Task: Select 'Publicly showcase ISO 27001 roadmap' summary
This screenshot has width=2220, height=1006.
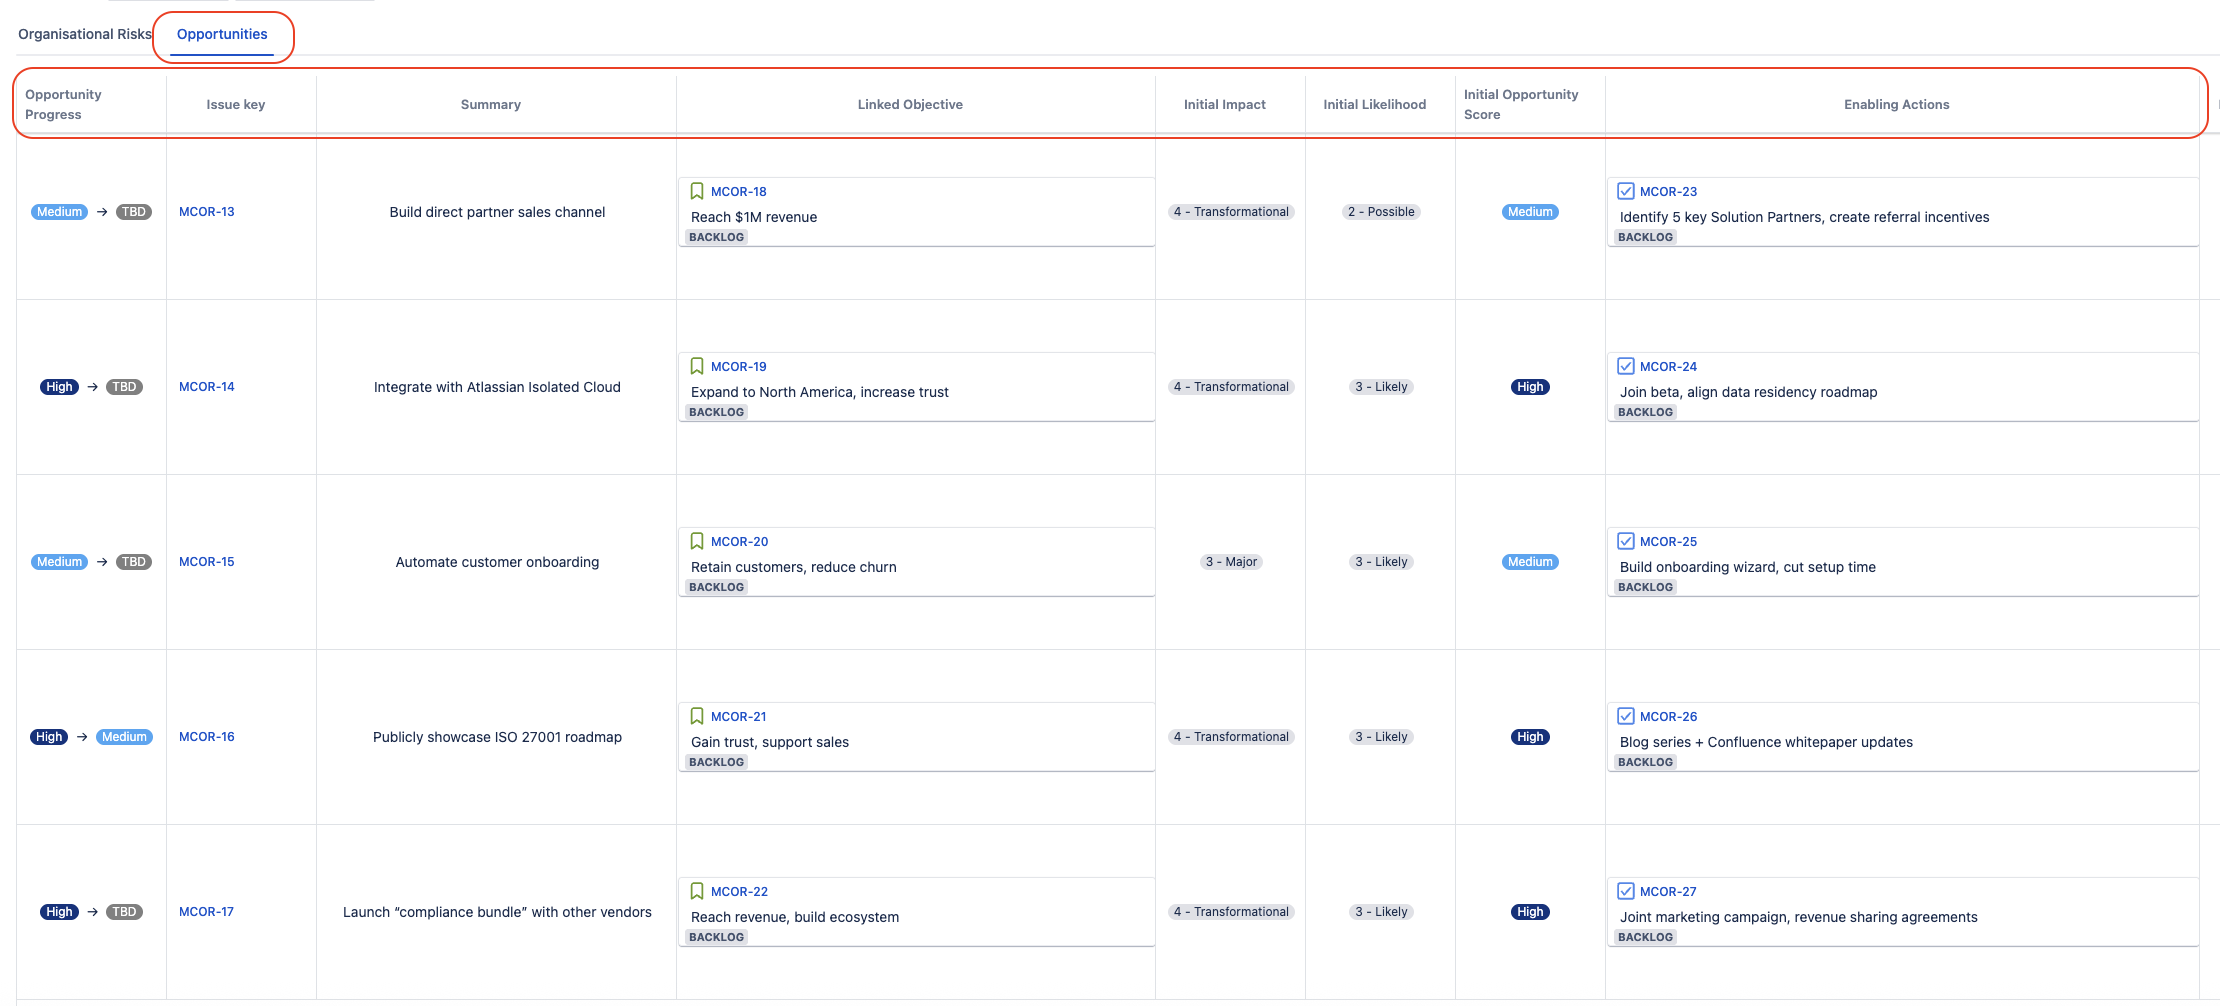Action: tap(497, 737)
